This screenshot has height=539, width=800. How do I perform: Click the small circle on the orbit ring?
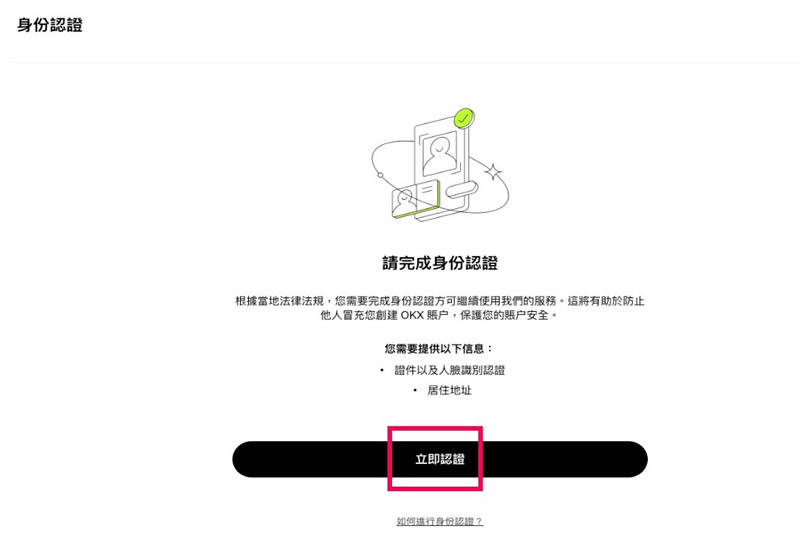coord(380,175)
